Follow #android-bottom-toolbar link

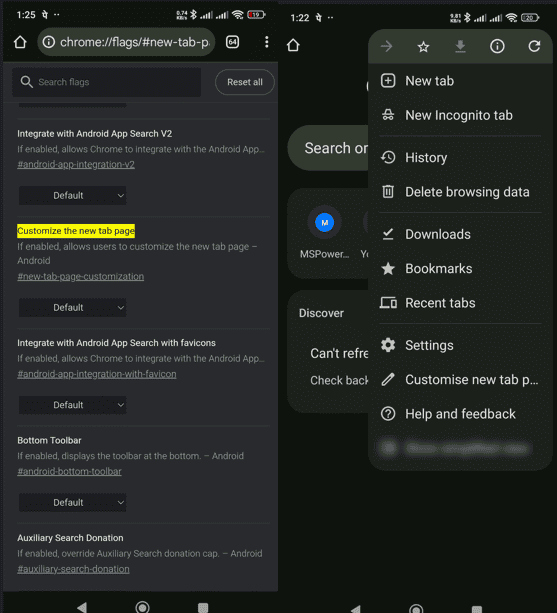click(x=69, y=471)
